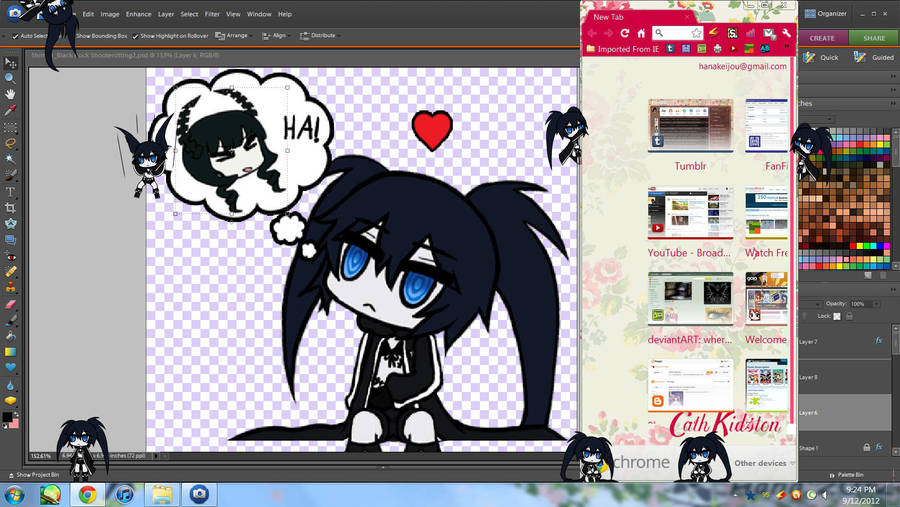Switch to Guided edit mode

pos(874,57)
